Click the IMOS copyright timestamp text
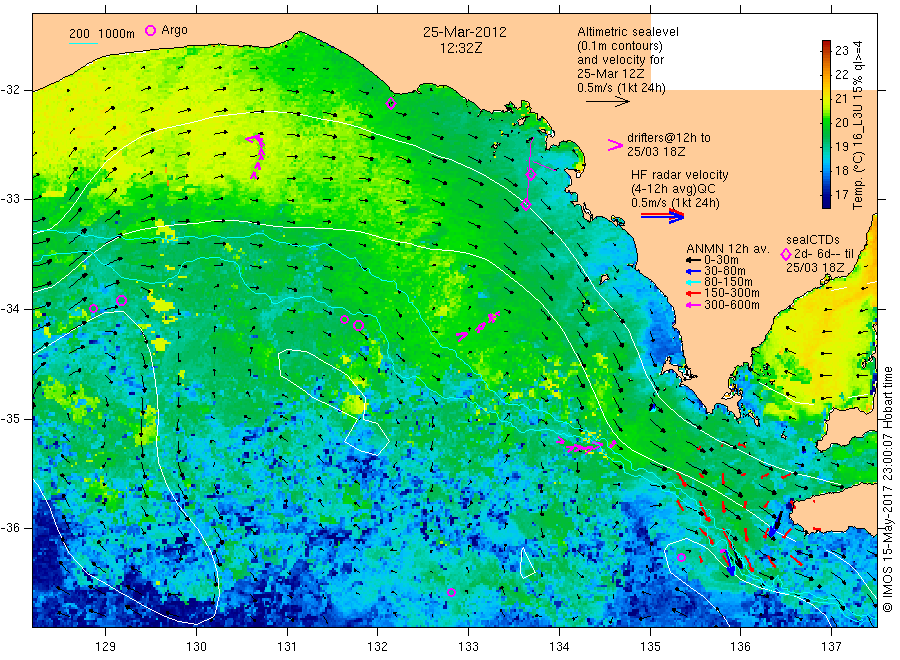900x660 pixels. pos(887,489)
